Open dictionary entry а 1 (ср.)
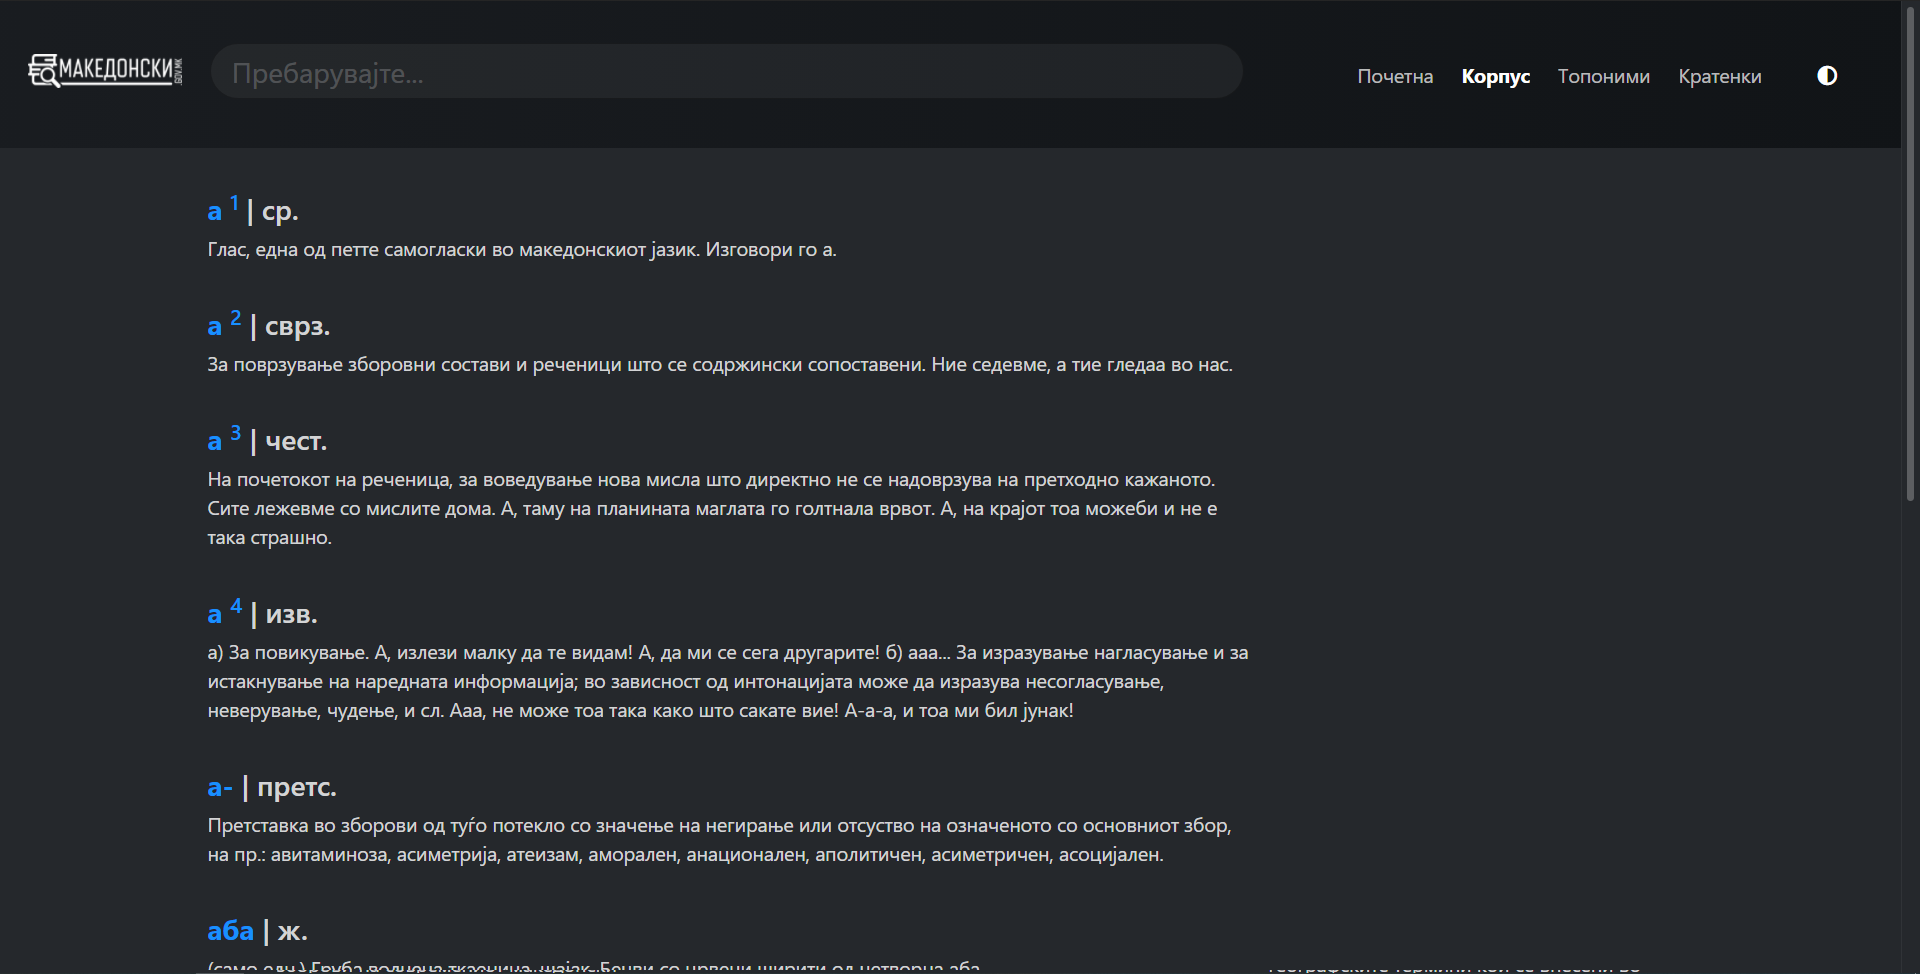The height and width of the screenshot is (974, 1920). (215, 211)
